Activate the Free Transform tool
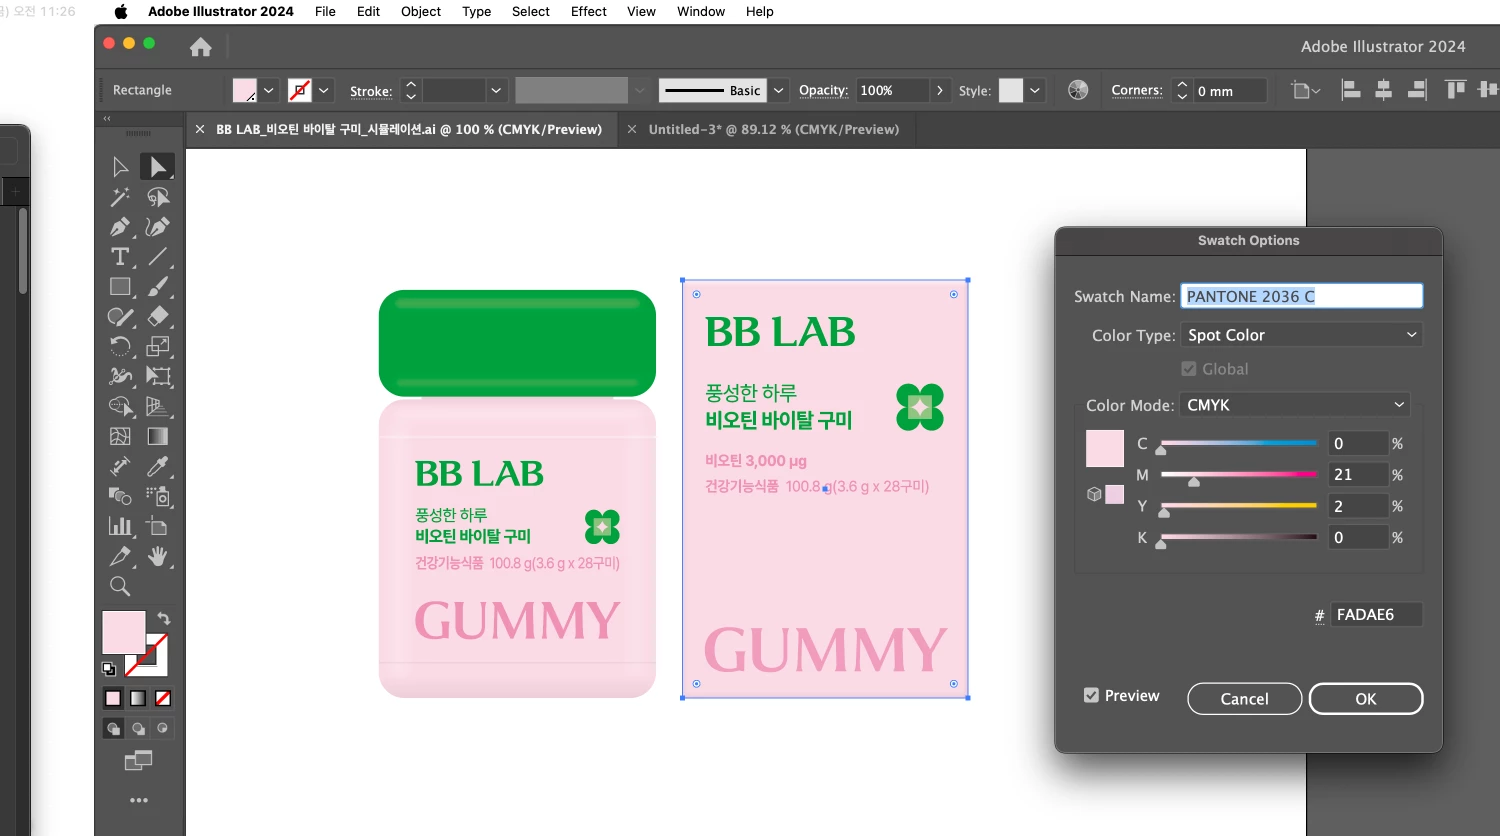Viewport: 1500px width, 836px height. click(x=158, y=377)
